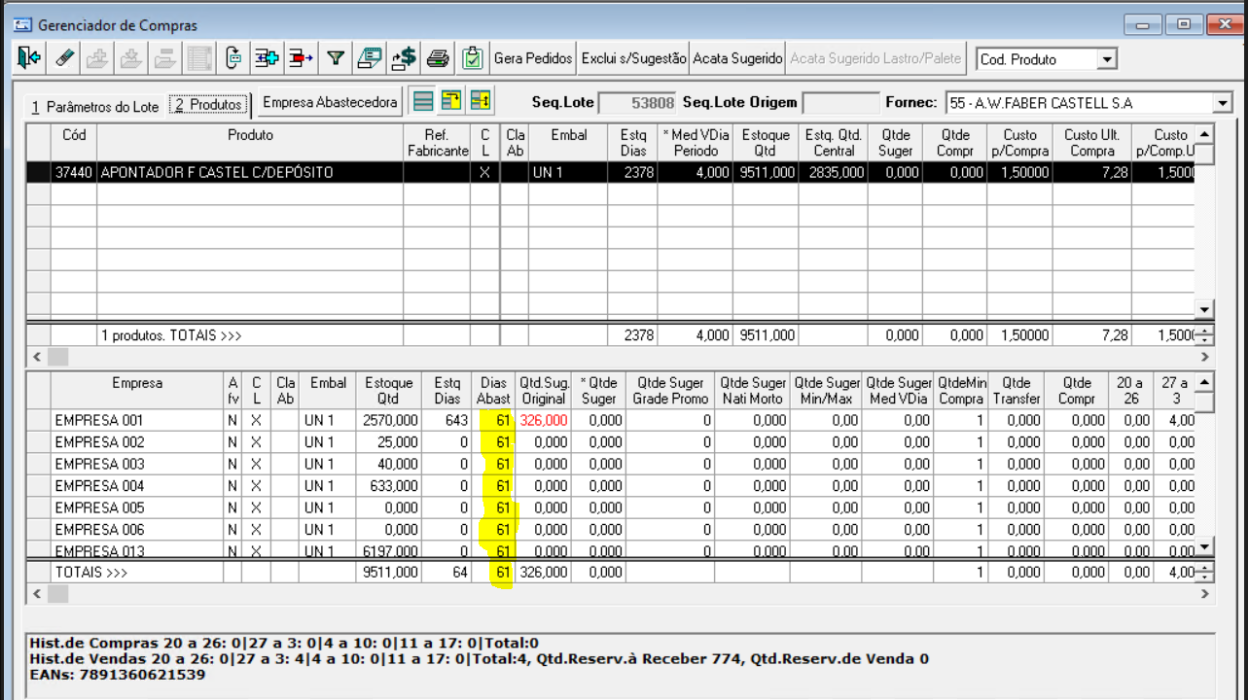Click the EMPRESA 001 row name
Image resolution: width=1248 pixels, height=700 pixels.
(100, 420)
